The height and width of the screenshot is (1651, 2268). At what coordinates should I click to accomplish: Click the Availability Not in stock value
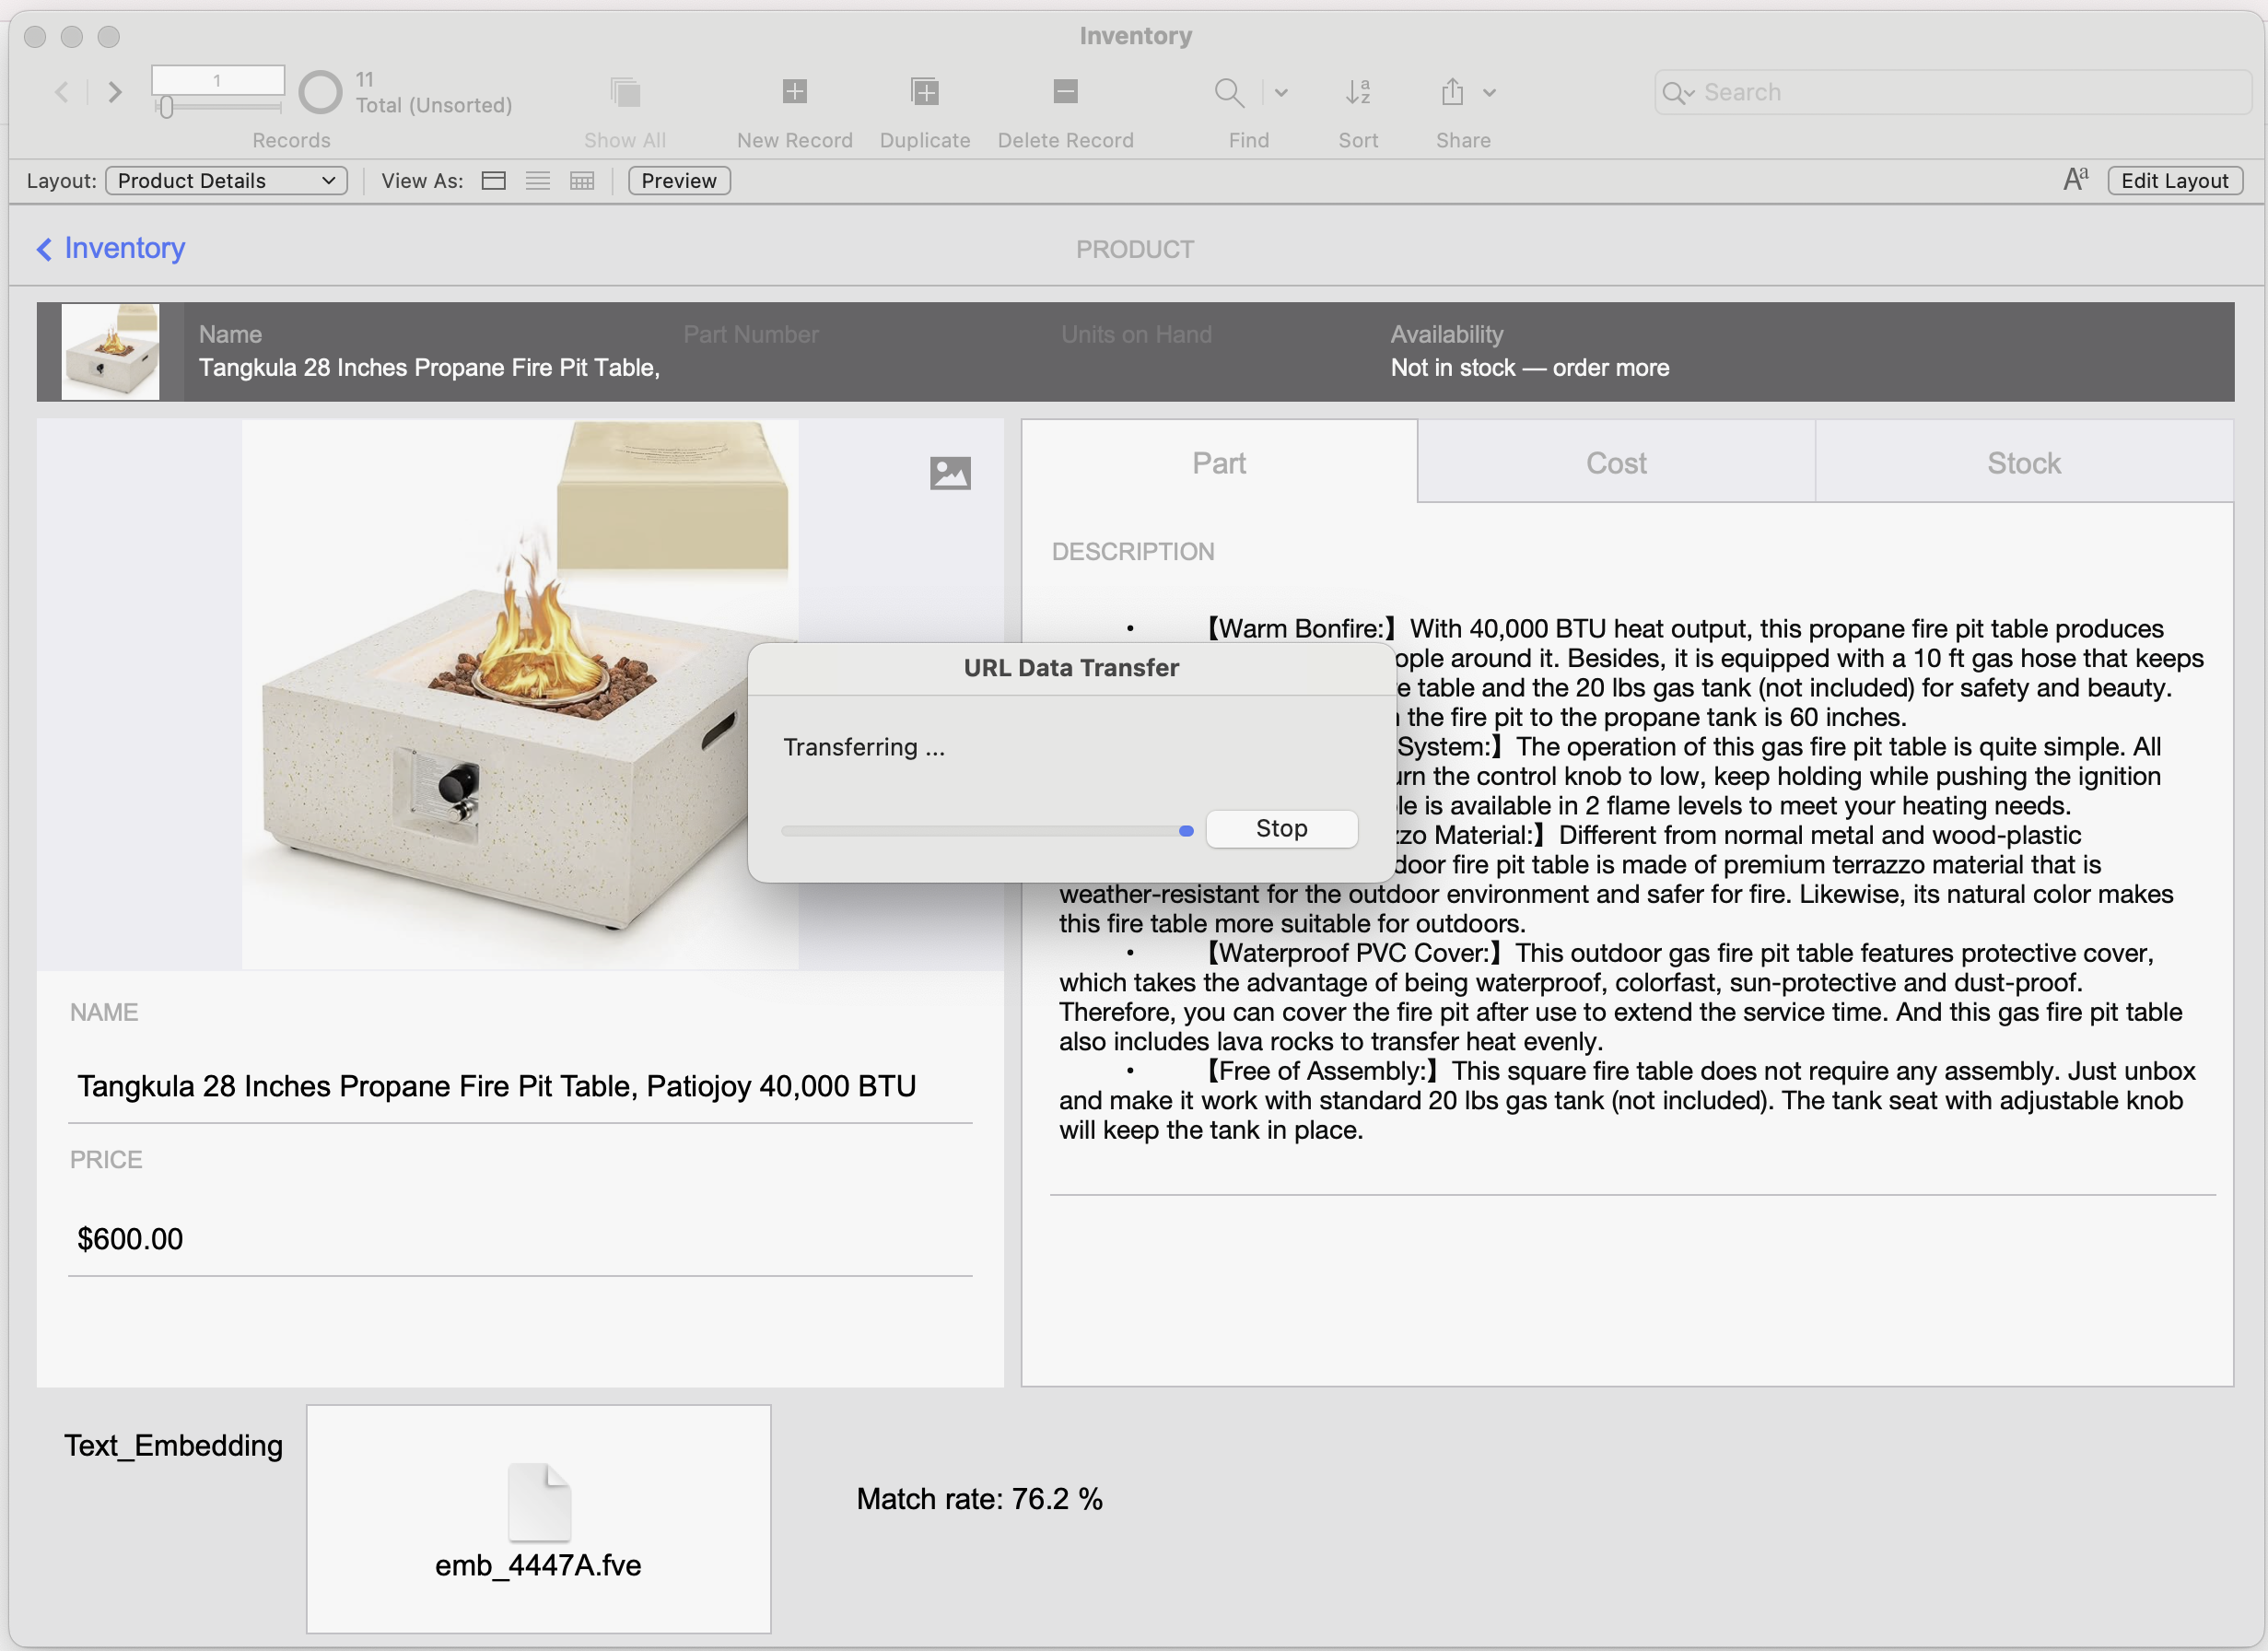1530,368
